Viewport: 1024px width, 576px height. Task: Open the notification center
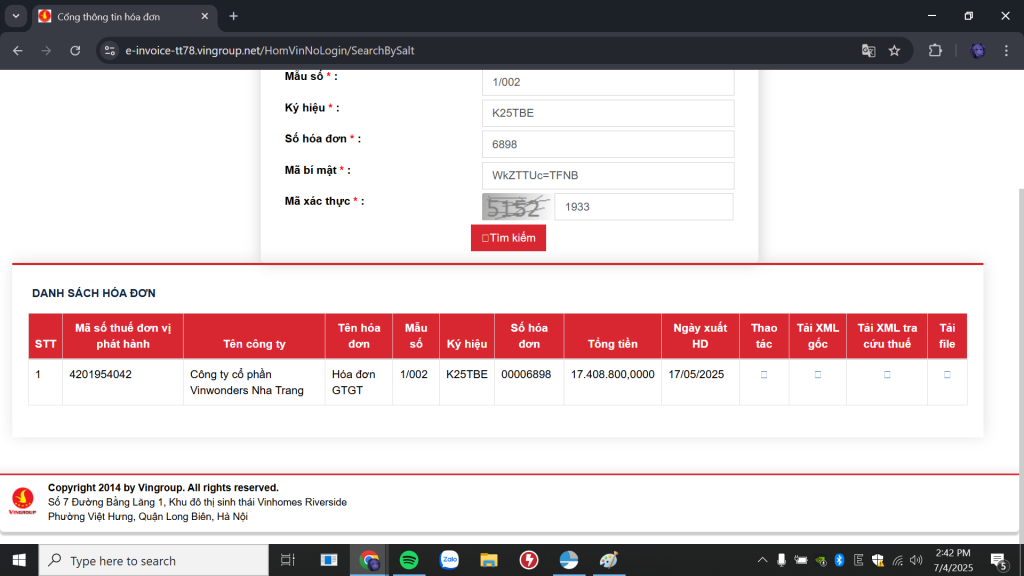pyautogui.click(x=998, y=560)
